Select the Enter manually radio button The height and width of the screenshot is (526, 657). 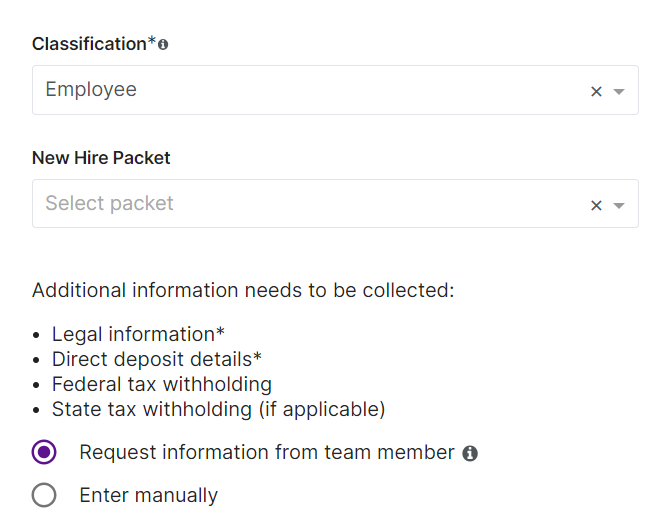click(x=44, y=495)
